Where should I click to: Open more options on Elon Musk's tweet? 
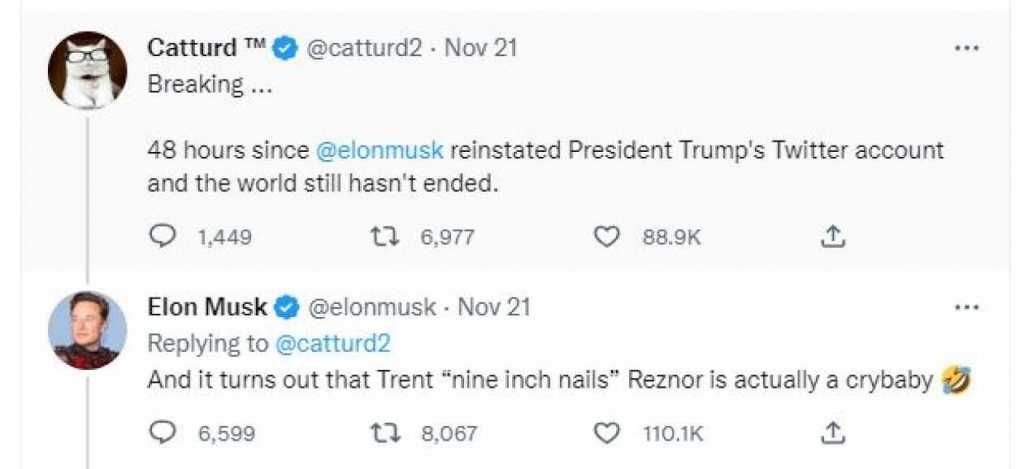966,306
